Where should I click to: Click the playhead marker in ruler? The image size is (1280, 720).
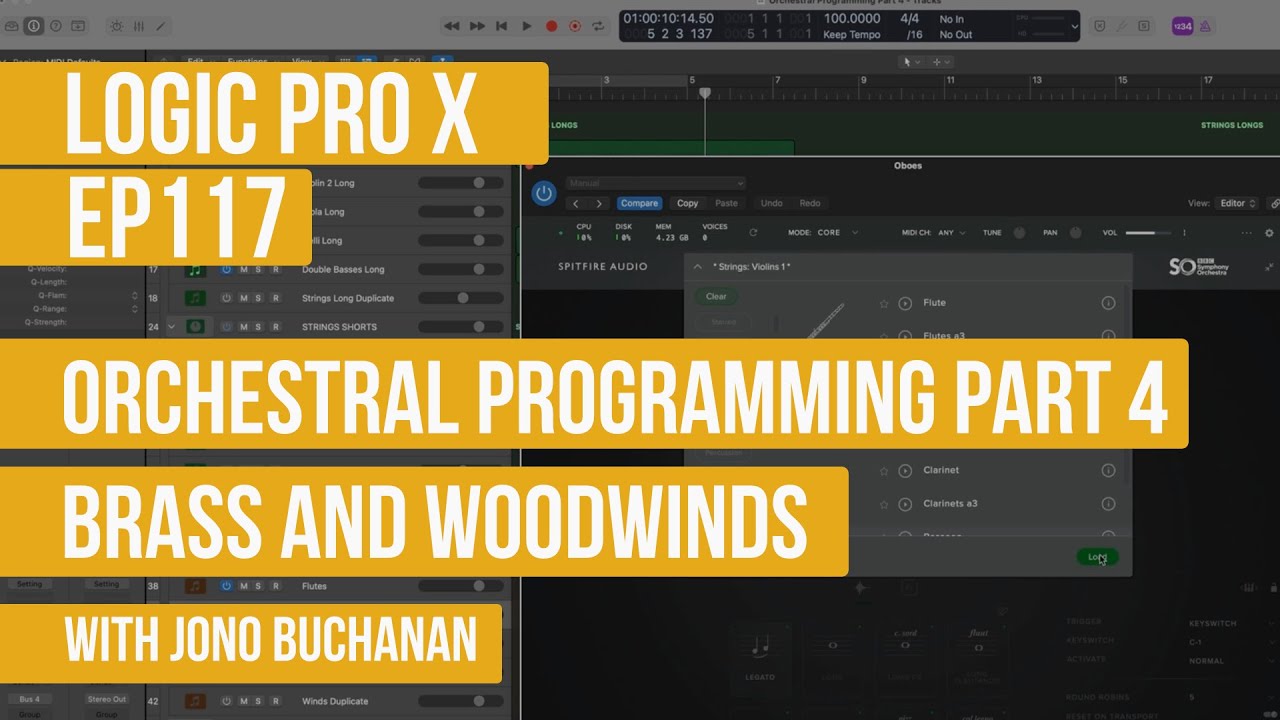[x=705, y=93]
